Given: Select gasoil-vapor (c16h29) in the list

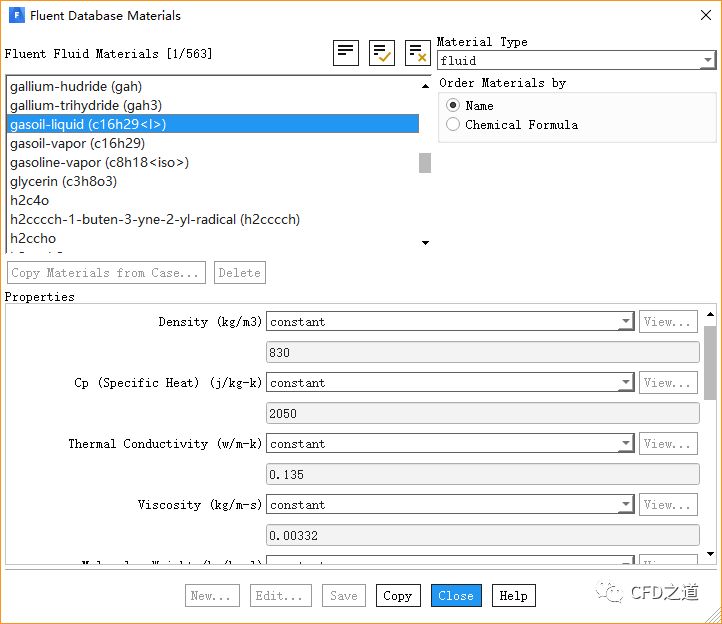Looking at the screenshot, I should coord(77,144).
